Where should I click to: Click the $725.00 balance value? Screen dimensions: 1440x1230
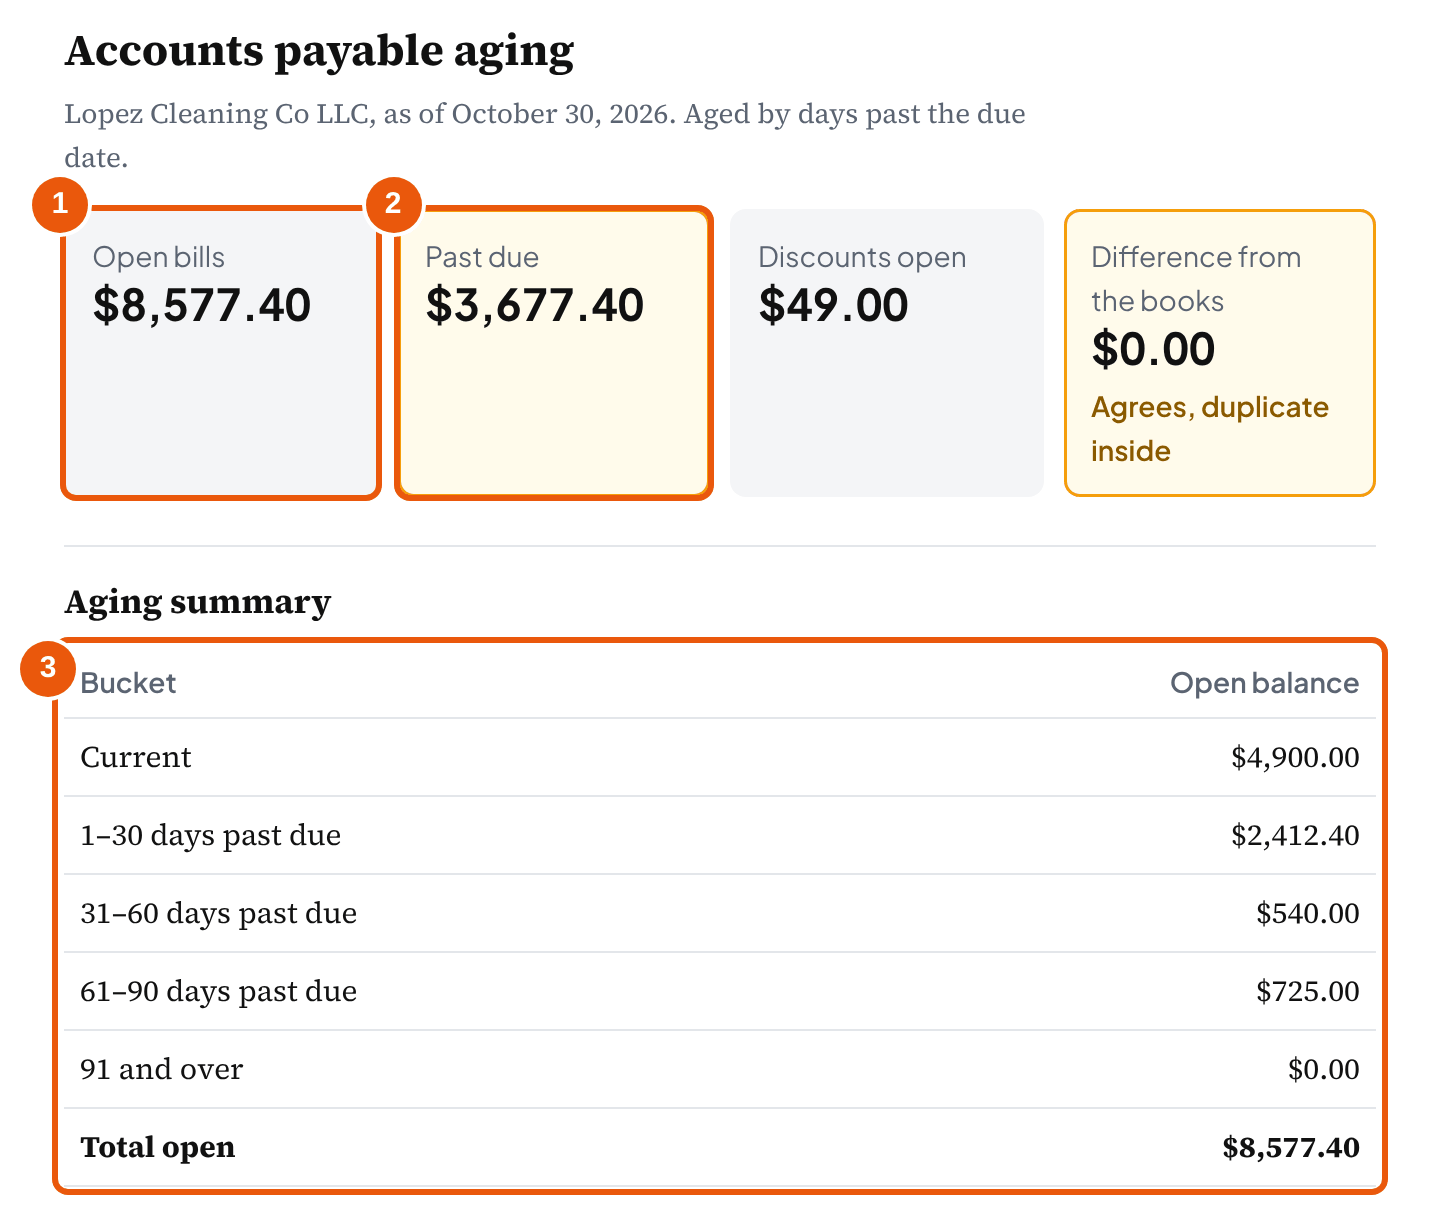[1308, 991]
